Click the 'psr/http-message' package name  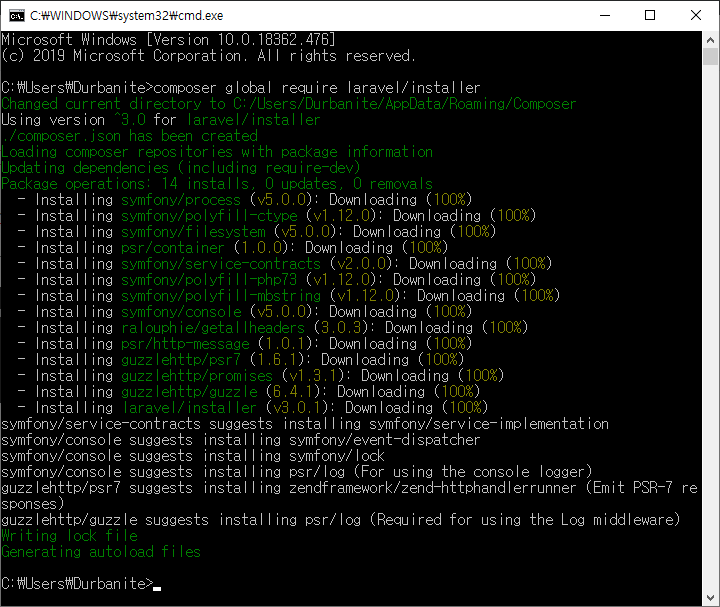(x=186, y=343)
